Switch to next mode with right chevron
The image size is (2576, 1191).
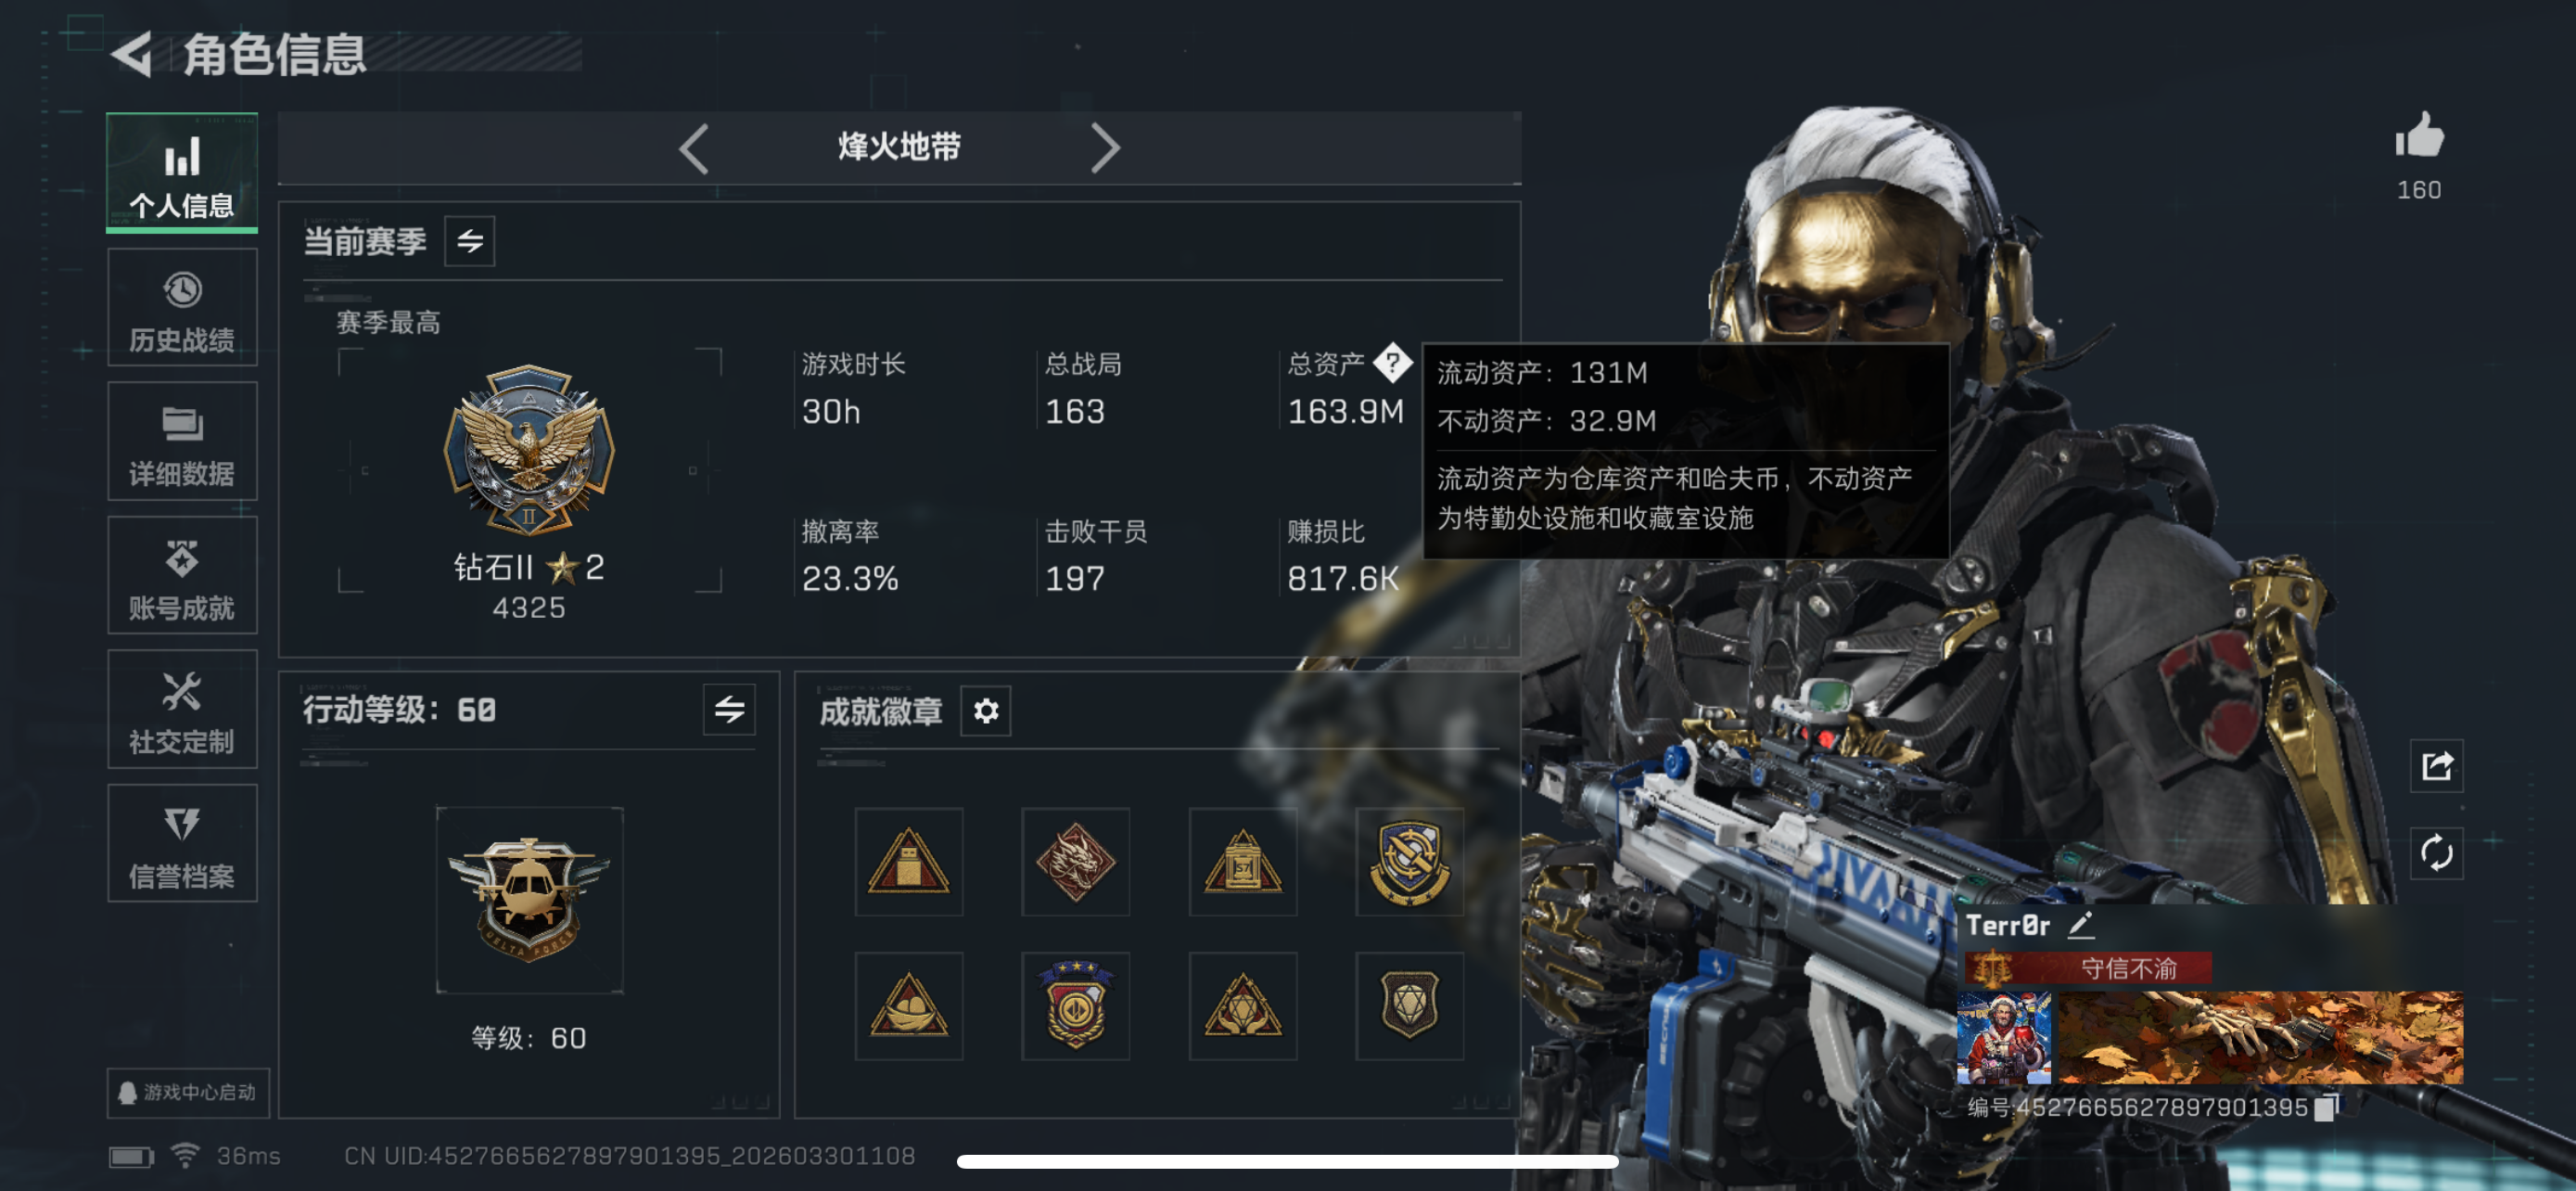(1104, 149)
